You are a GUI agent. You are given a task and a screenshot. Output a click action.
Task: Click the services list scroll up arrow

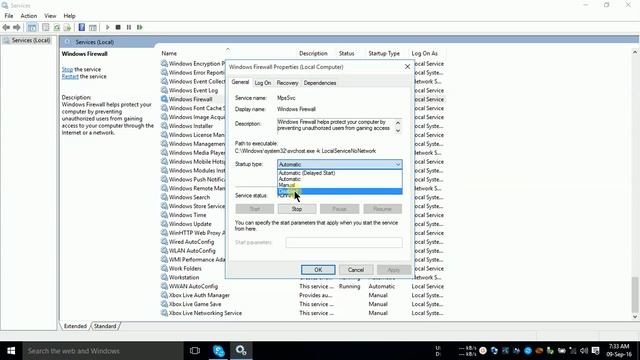[635, 52]
